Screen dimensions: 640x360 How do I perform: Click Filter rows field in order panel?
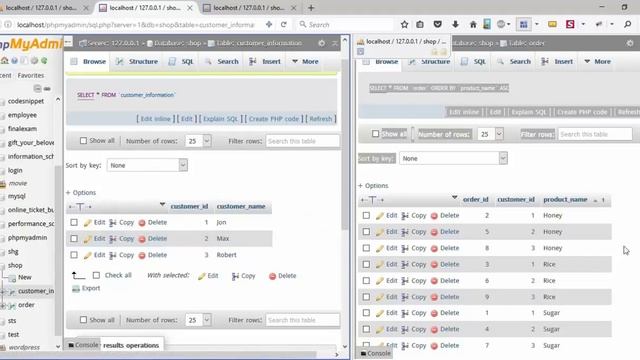coord(595,134)
